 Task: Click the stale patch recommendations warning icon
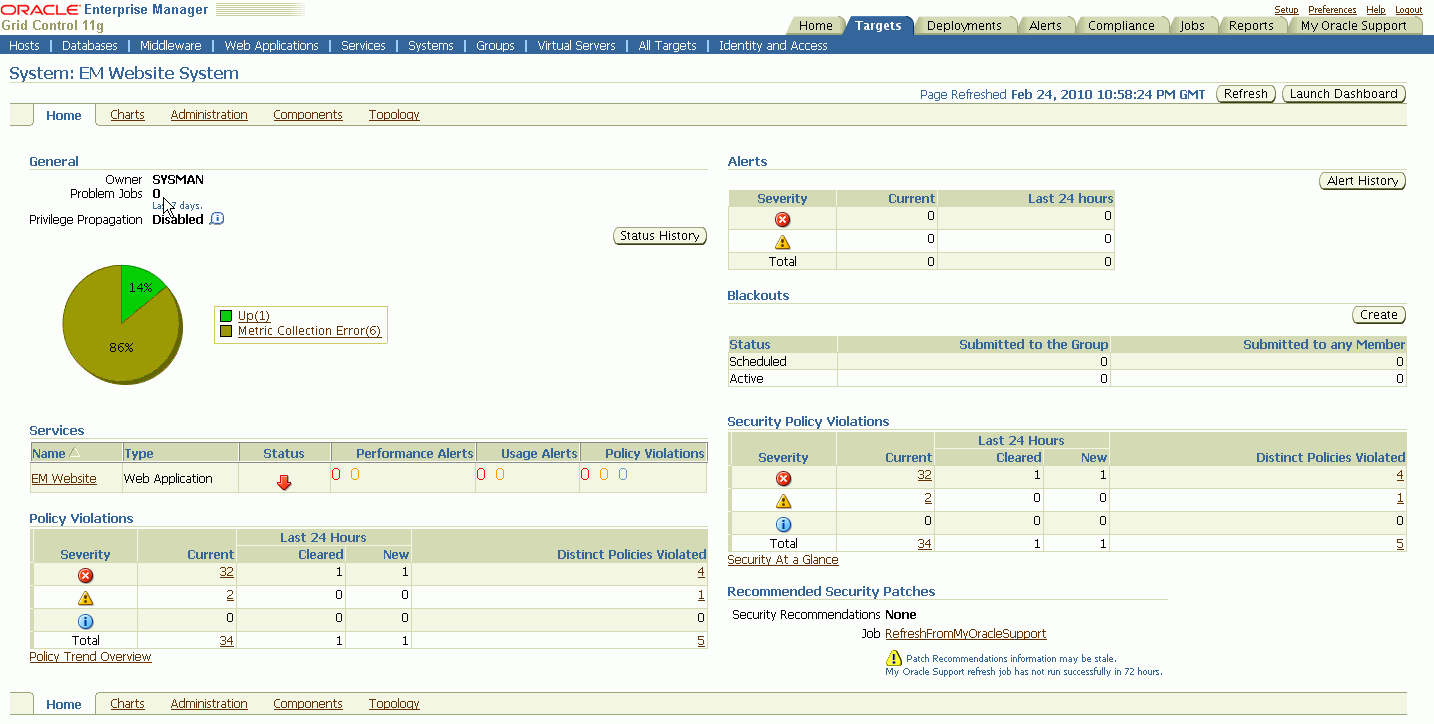tap(894, 658)
